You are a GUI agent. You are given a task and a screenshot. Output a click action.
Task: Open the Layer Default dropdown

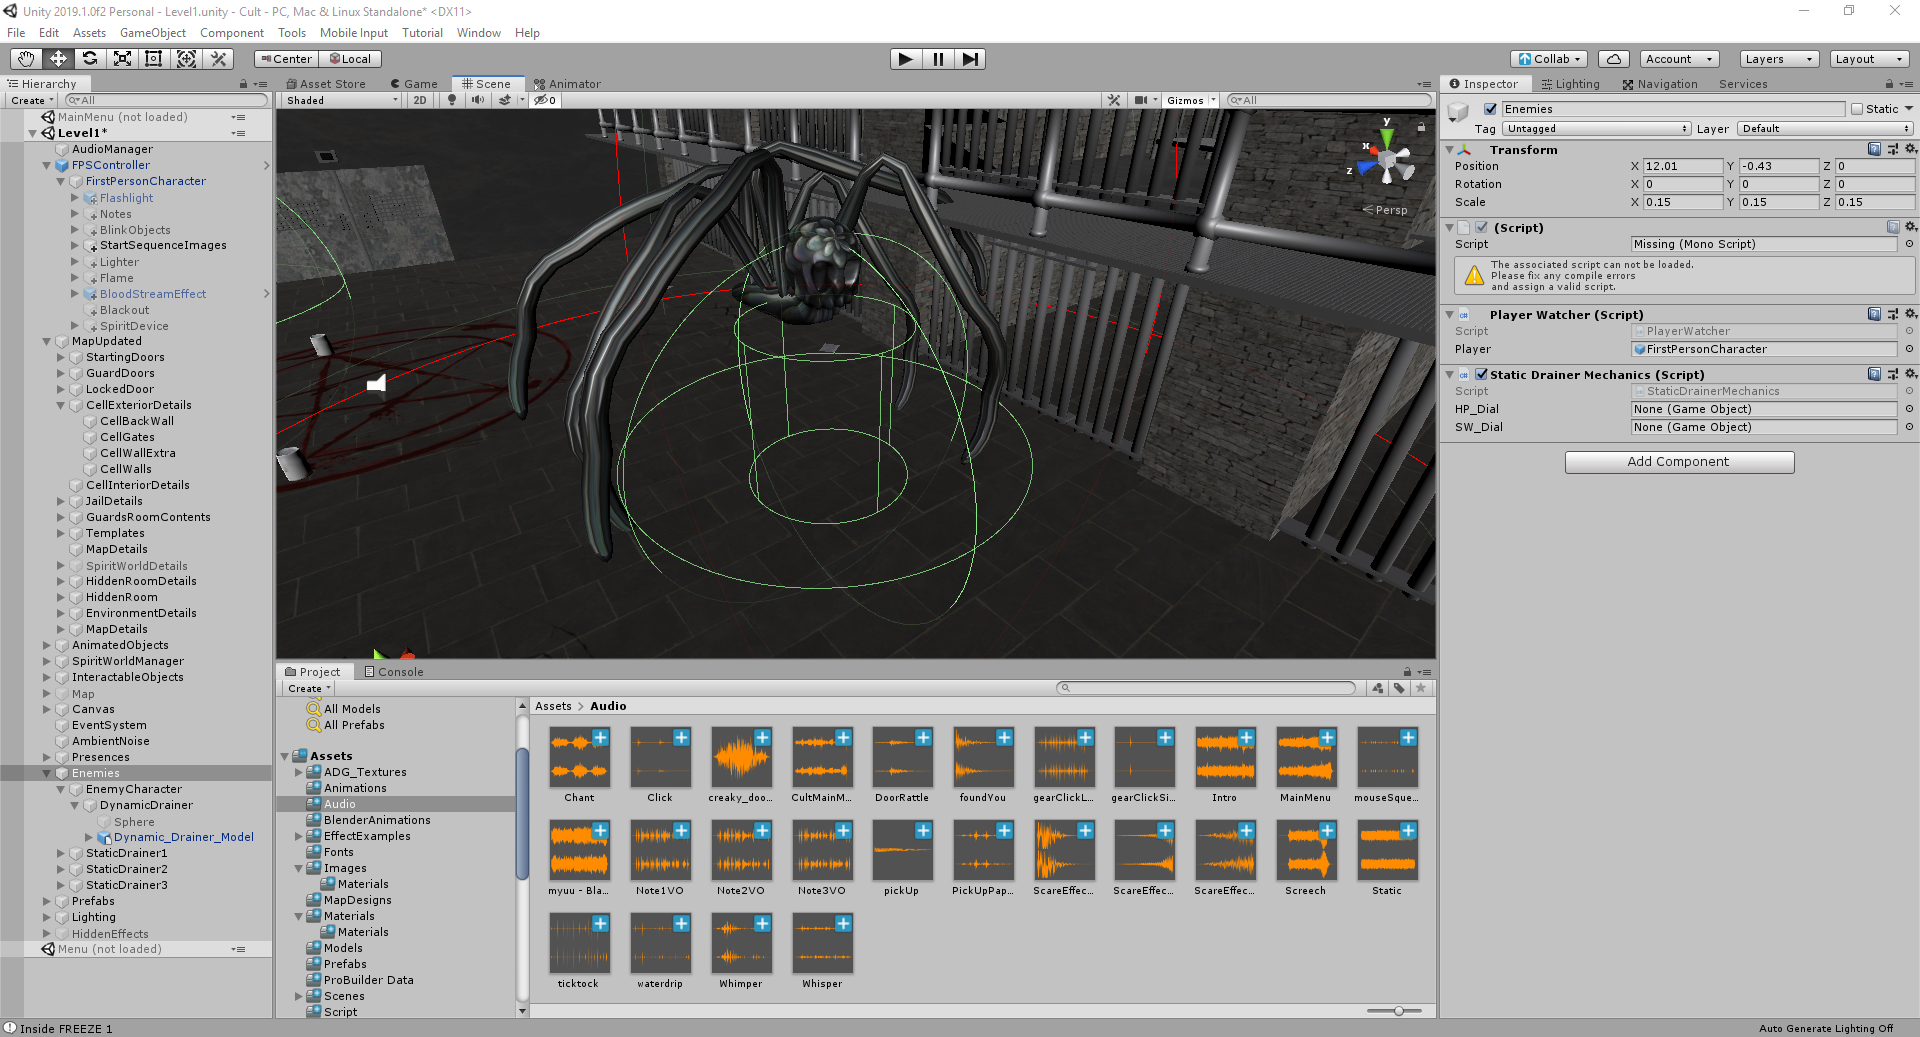point(1825,128)
